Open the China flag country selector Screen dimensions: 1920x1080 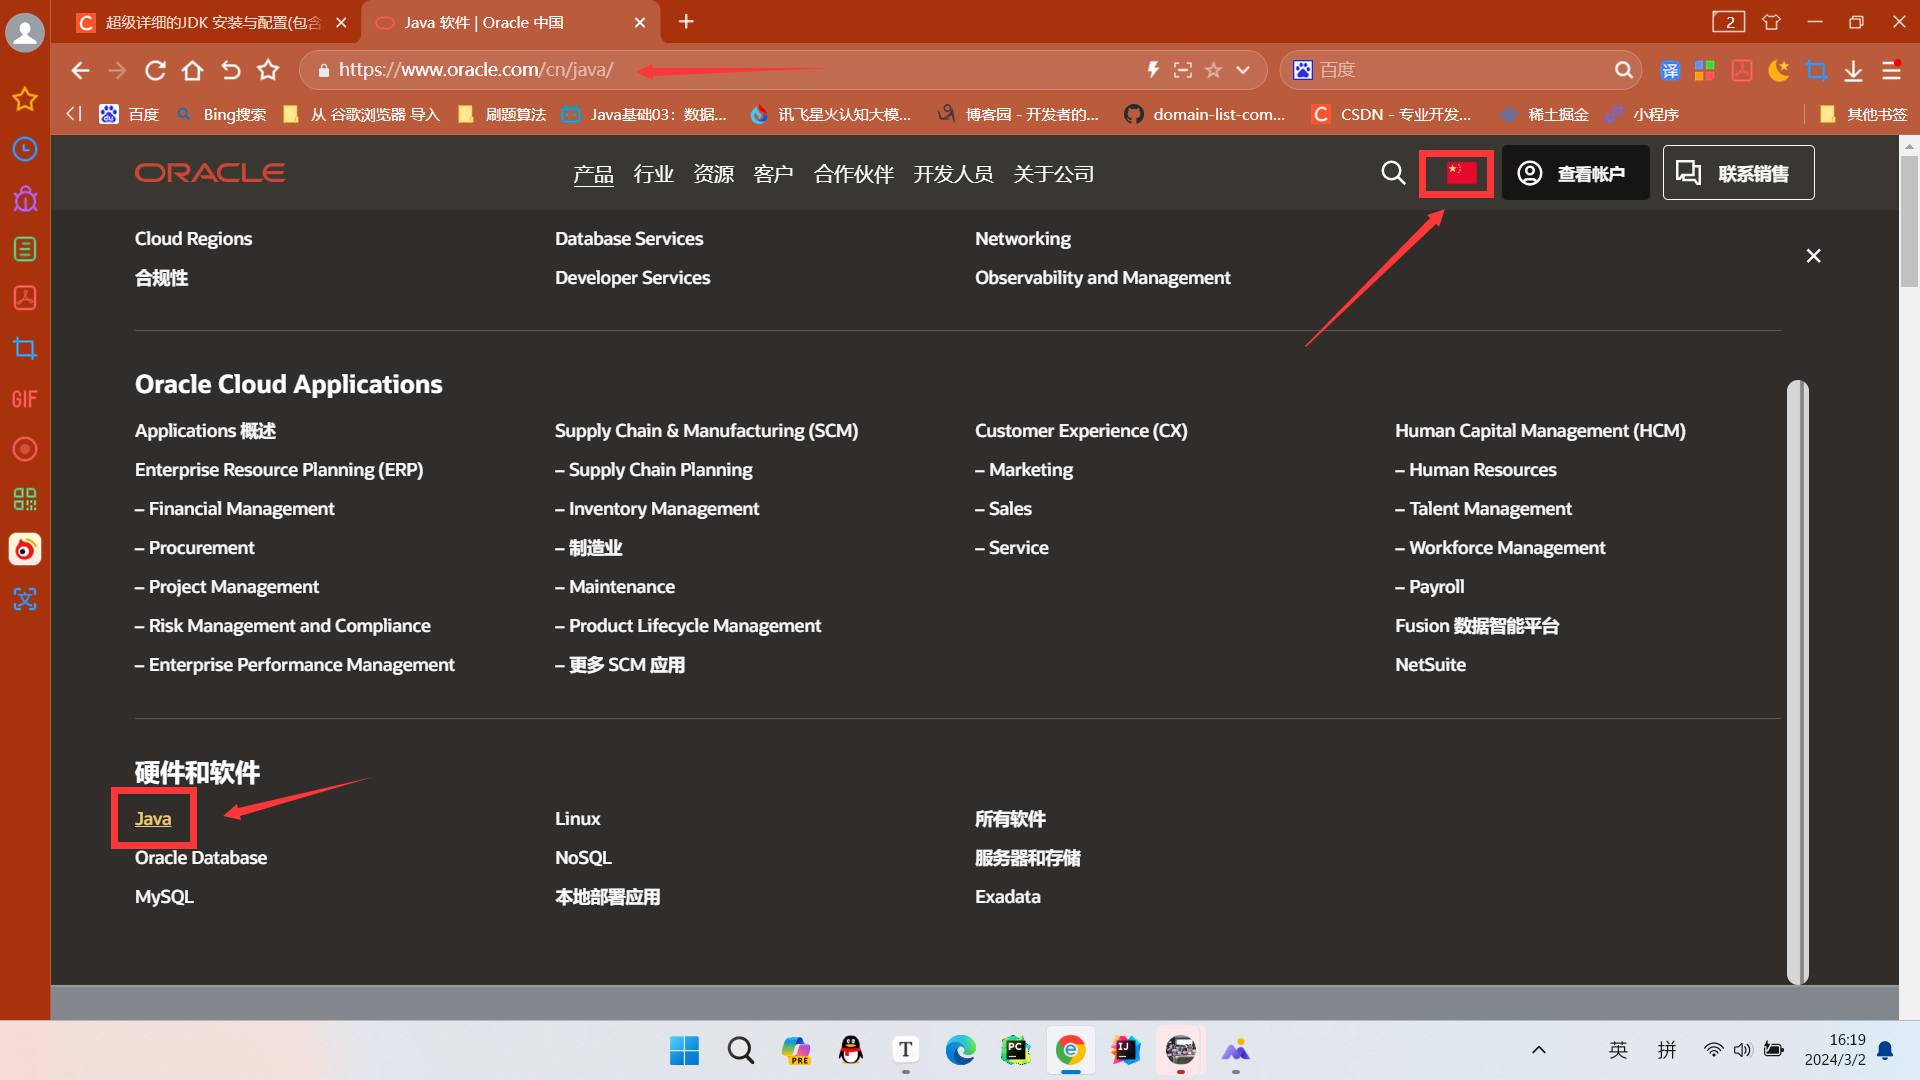(x=1460, y=173)
